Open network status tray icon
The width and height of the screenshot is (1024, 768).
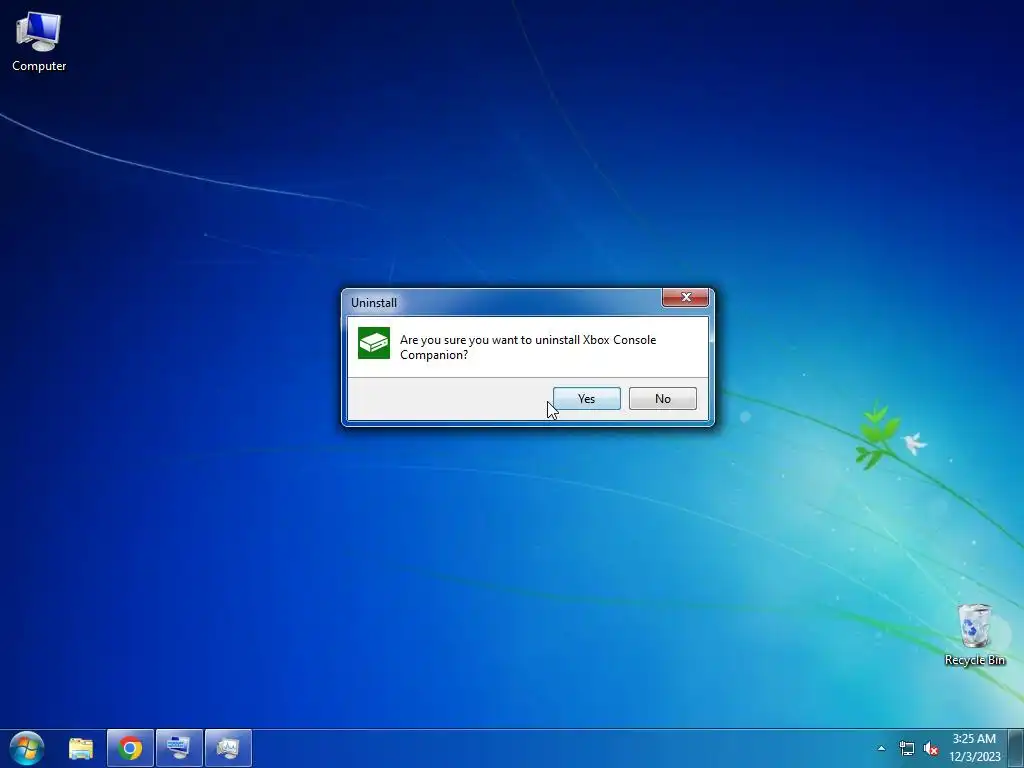[906, 748]
